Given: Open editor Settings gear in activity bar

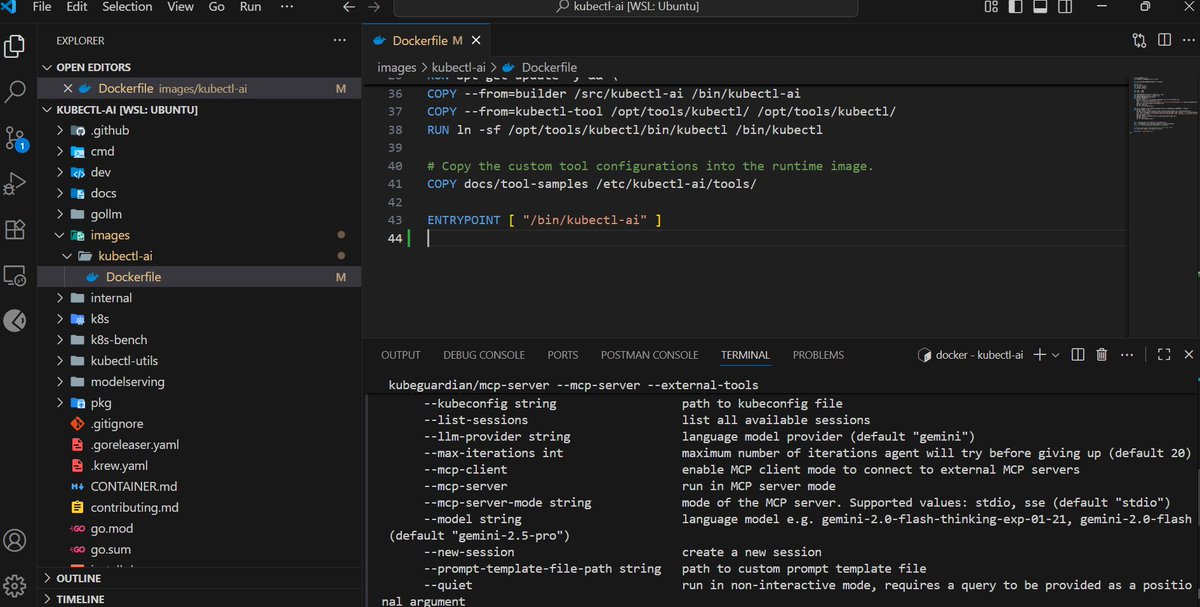Looking at the screenshot, I should pos(15,585).
